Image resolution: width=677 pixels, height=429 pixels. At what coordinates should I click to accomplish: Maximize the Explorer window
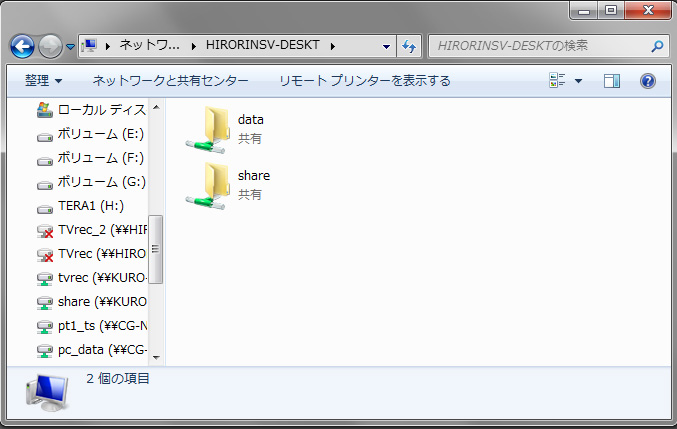click(x=611, y=11)
